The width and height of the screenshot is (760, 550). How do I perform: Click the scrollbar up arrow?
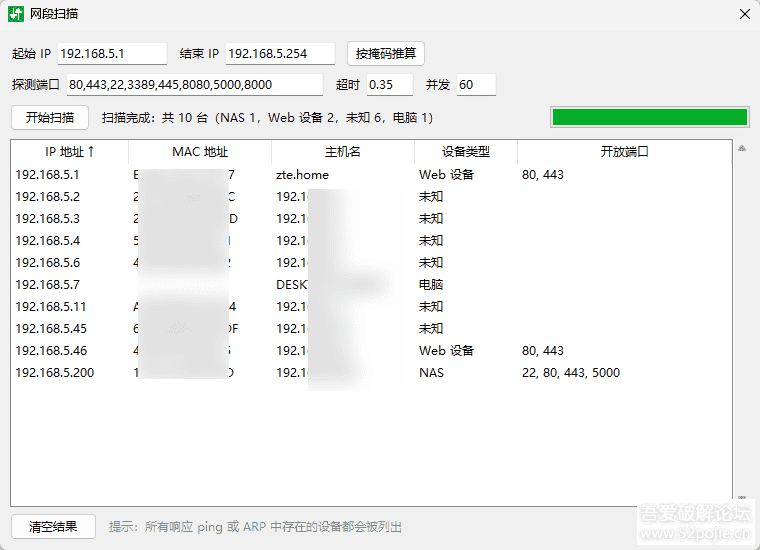(x=742, y=148)
